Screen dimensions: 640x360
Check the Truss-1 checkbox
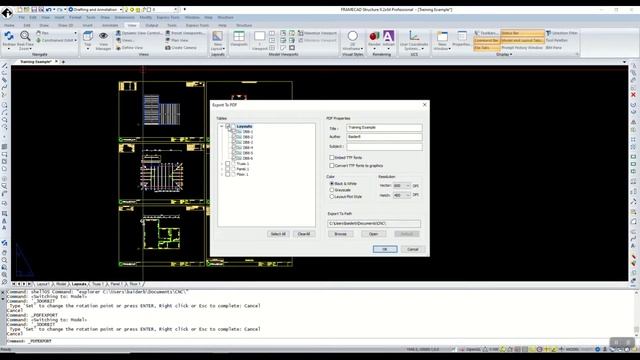(x=228, y=164)
